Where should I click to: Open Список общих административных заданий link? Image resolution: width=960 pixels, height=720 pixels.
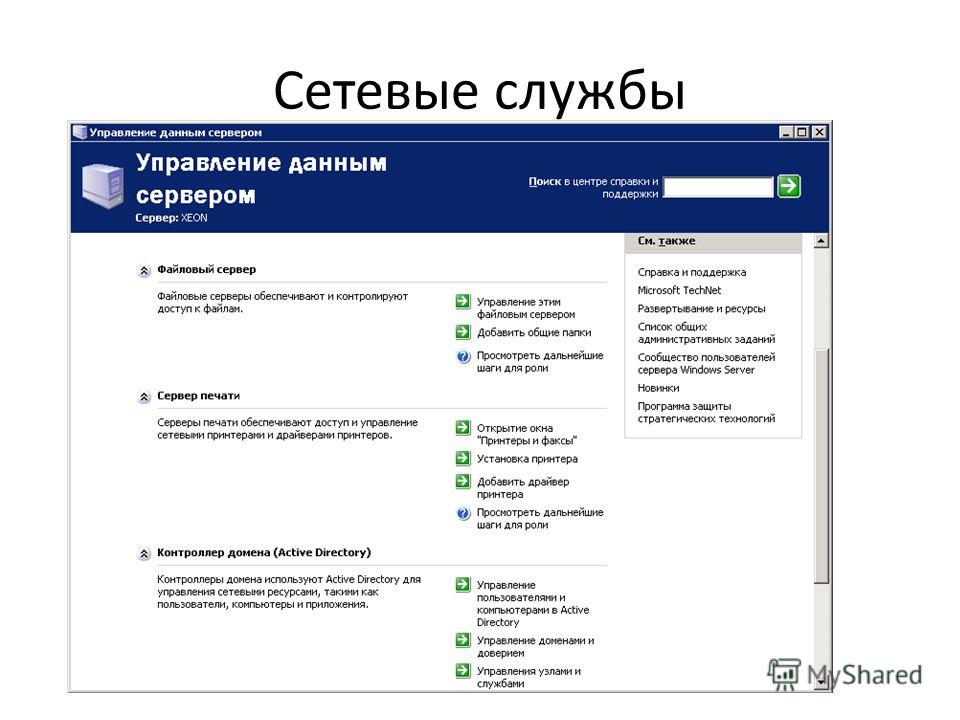coord(706,333)
